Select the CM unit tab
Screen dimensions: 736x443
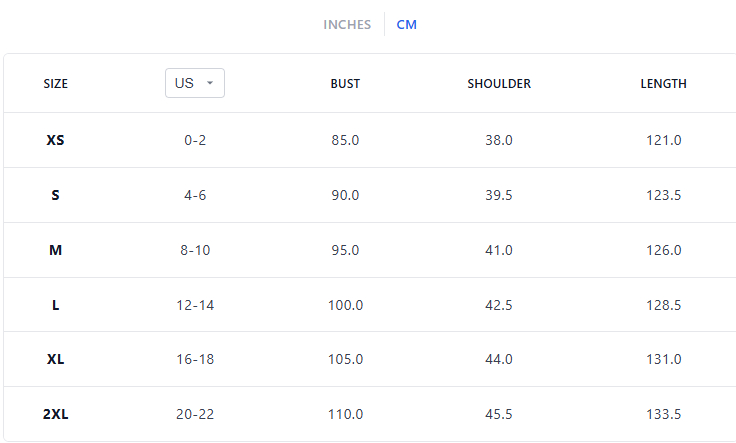(406, 25)
